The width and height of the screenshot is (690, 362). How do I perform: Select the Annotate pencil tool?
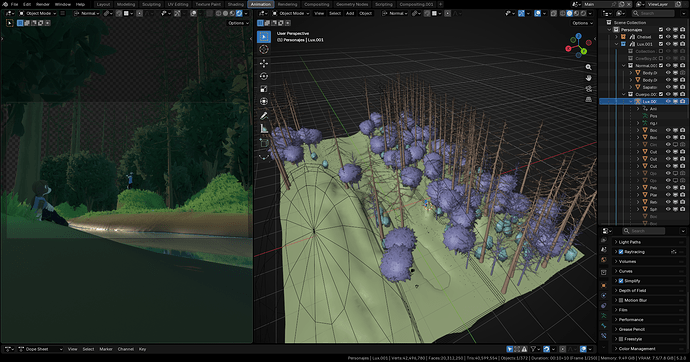(x=264, y=116)
